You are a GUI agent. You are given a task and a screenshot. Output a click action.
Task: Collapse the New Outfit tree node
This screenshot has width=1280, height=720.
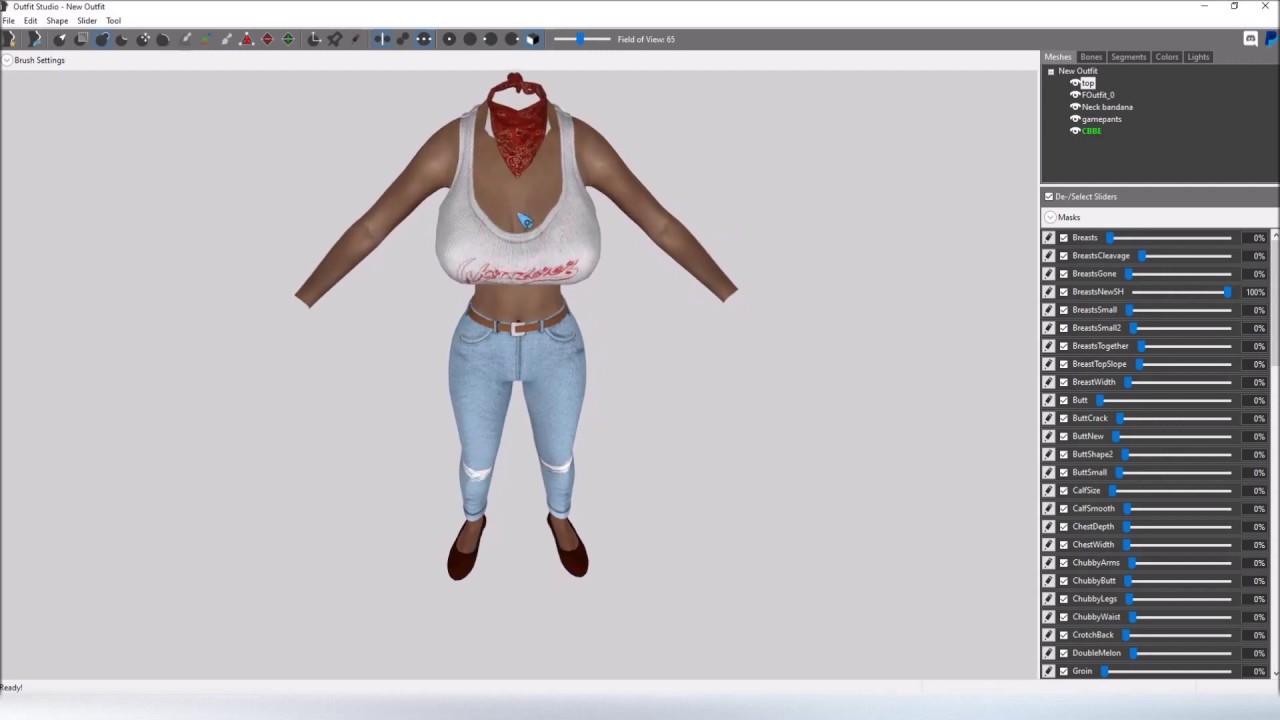click(x=1051, y=72)
